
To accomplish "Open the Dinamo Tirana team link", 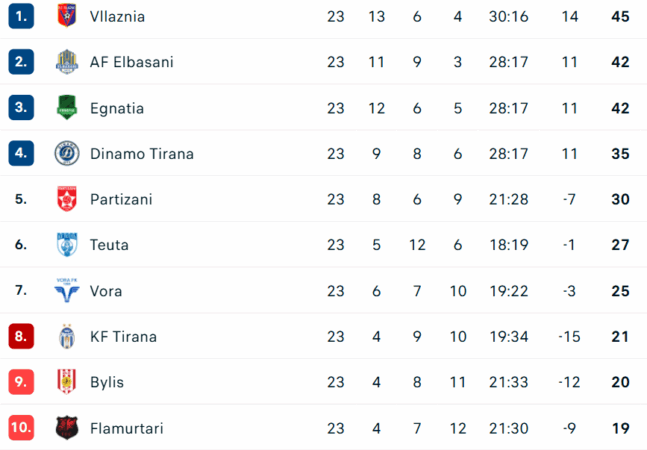I will (x=141, y=154).
